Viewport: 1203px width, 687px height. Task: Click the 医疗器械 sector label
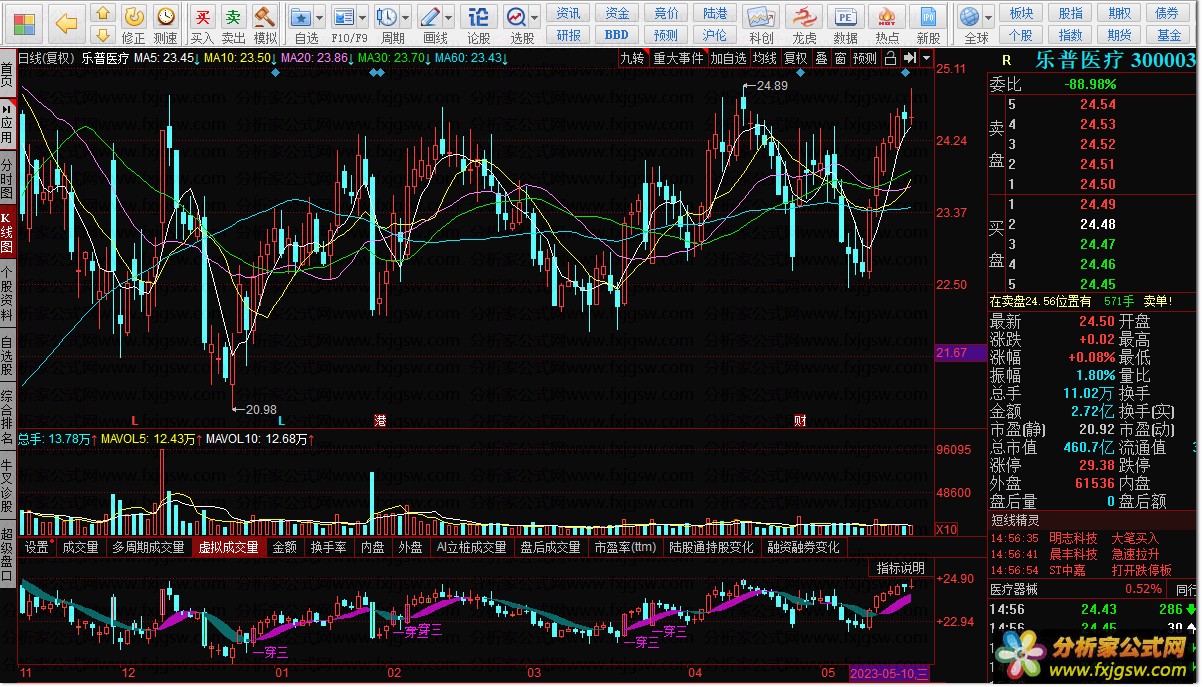tap(1016, 590)
